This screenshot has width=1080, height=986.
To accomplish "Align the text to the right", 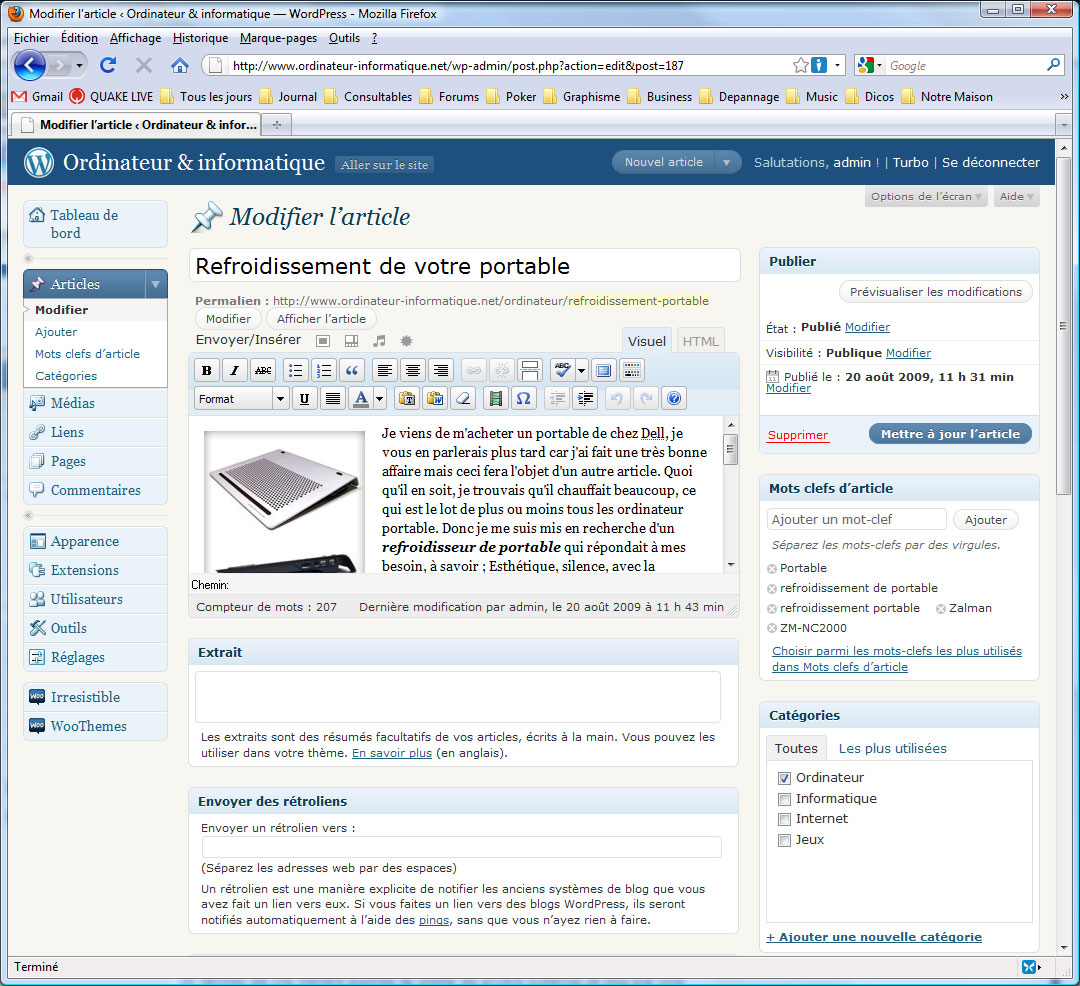I will pos(440,370).
